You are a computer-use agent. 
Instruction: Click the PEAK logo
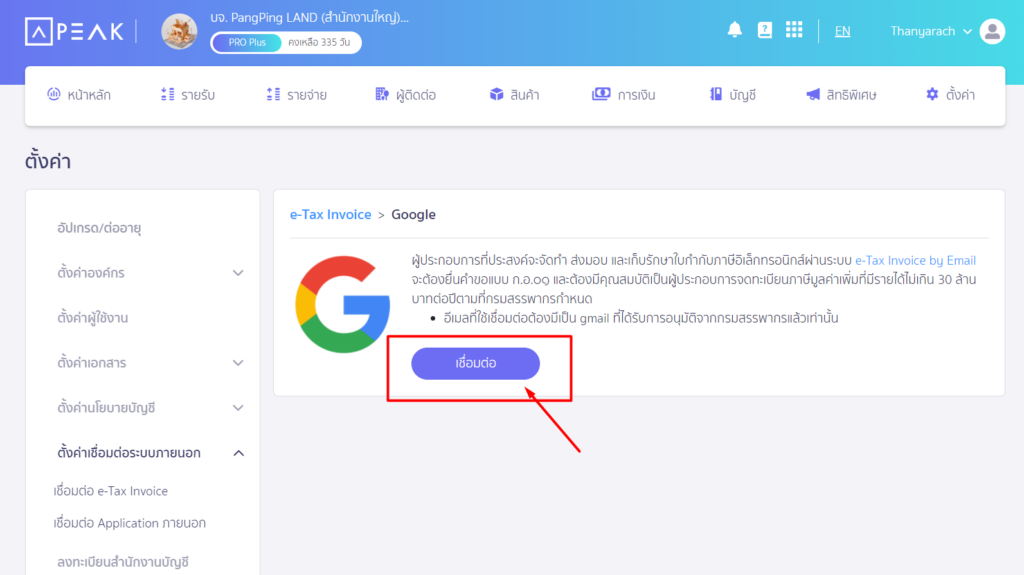coord(74,31)
